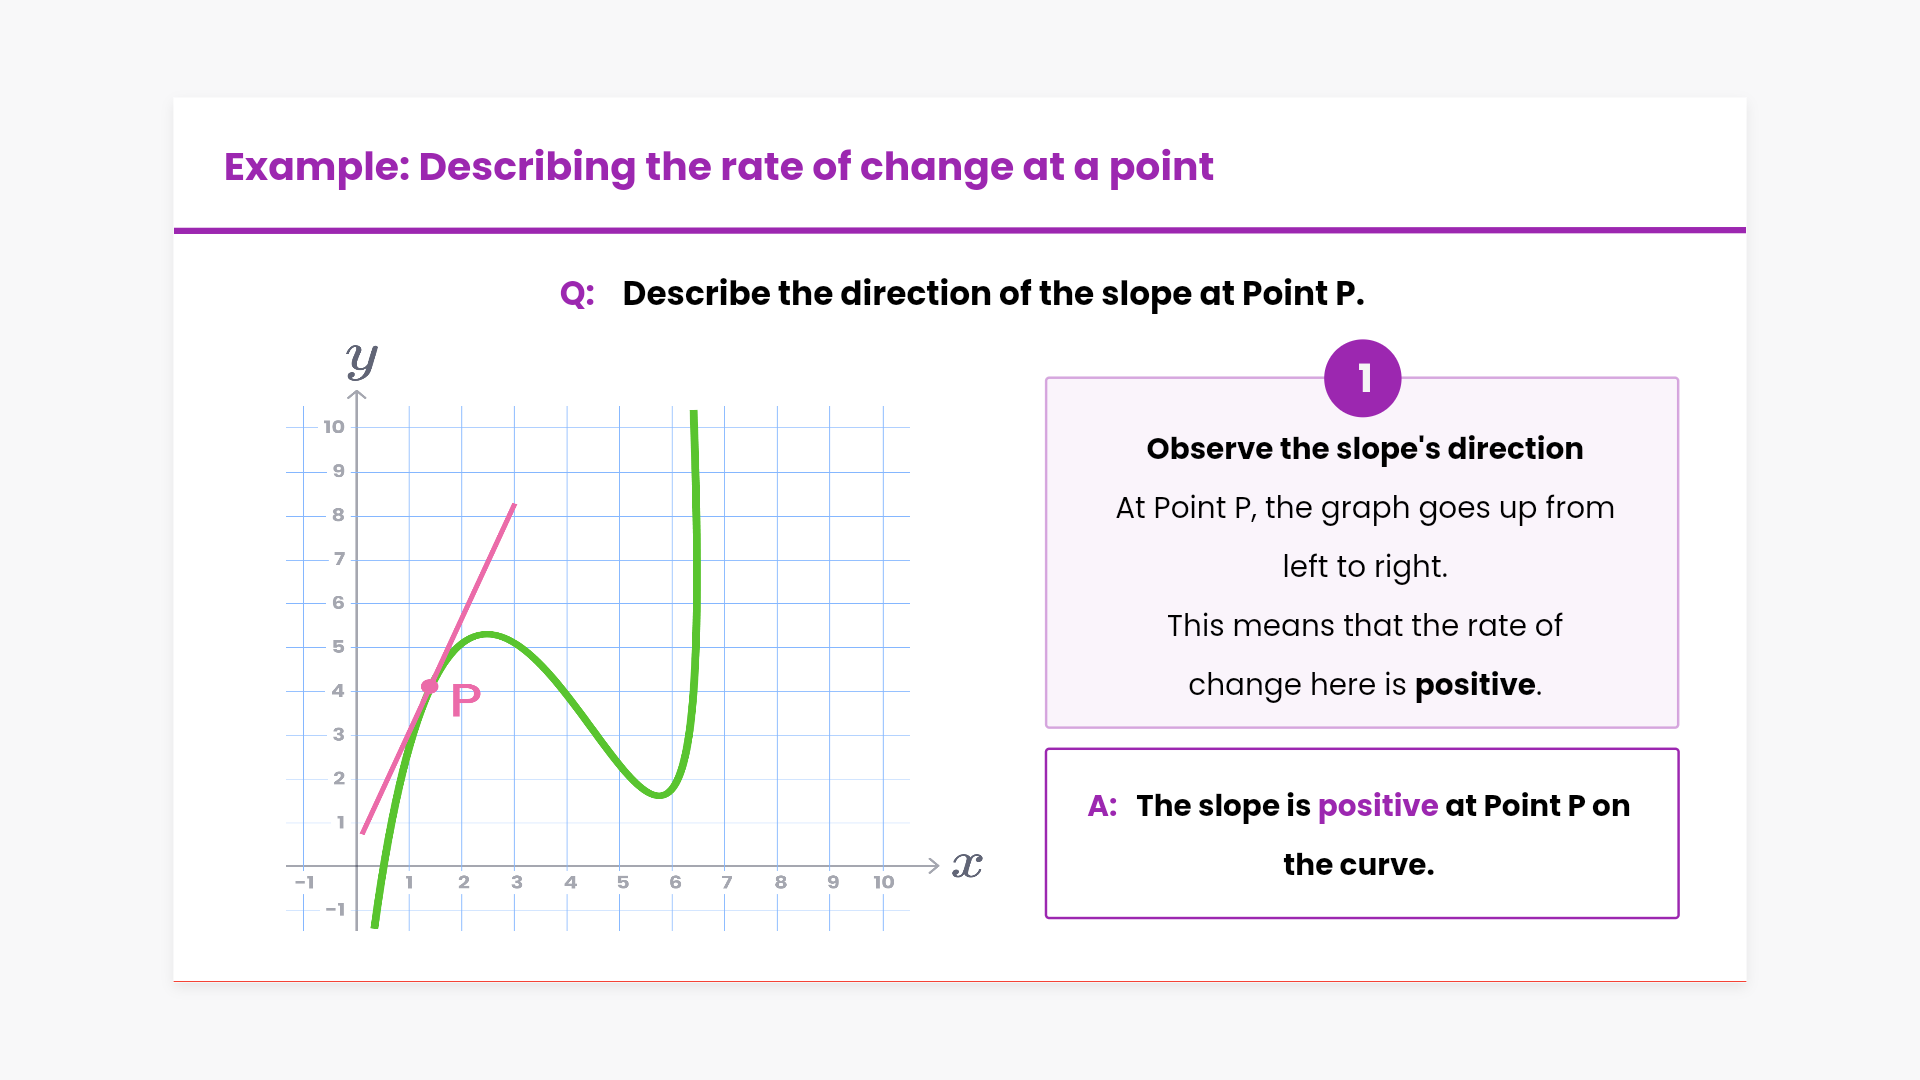Click the x-axis arrowhead
Image resolution: width=1920 pixels, height=1080 pixels.
(x=933, y=866)
